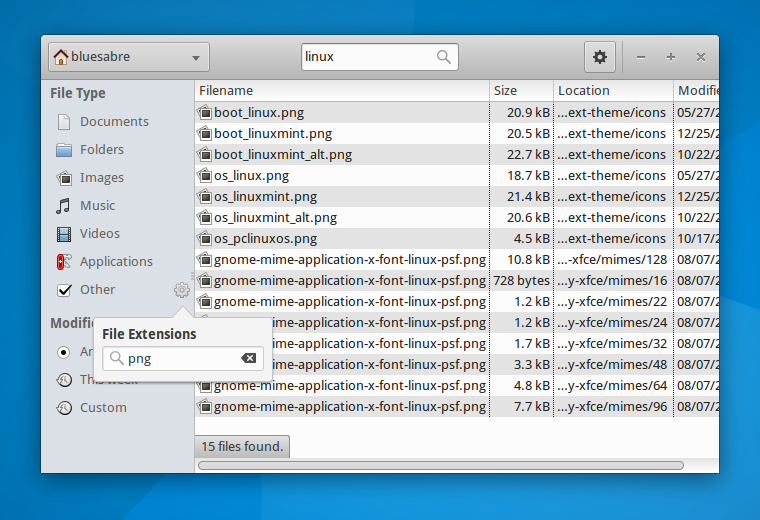Select the Any time modified radio button
760x520 pixels.
pos(63,352)
